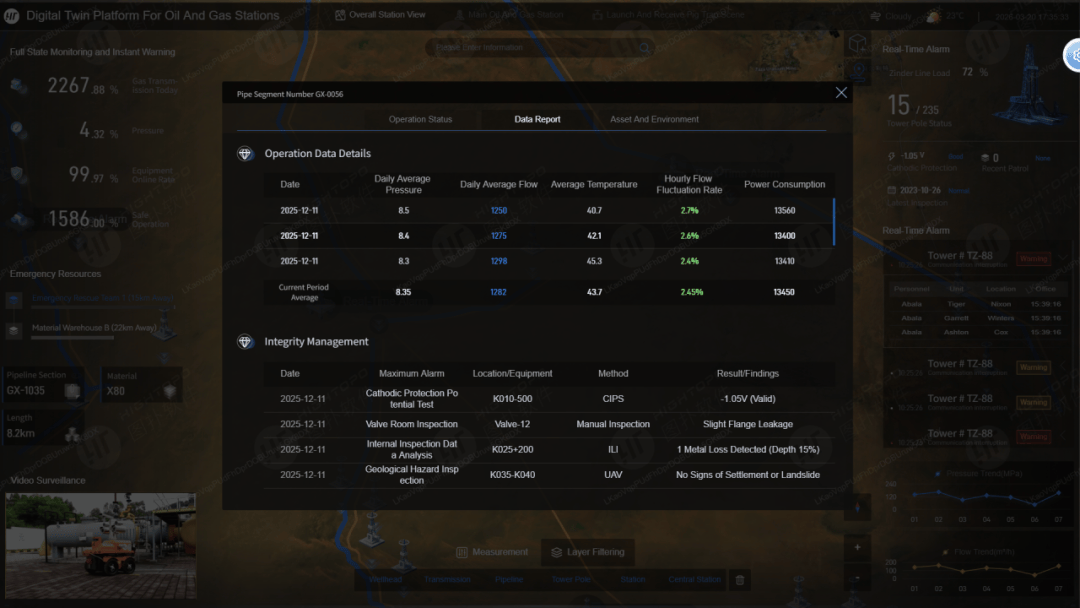Select the Pipeline layer filter
The image size is (1080, 608).
tap(509, 580)
